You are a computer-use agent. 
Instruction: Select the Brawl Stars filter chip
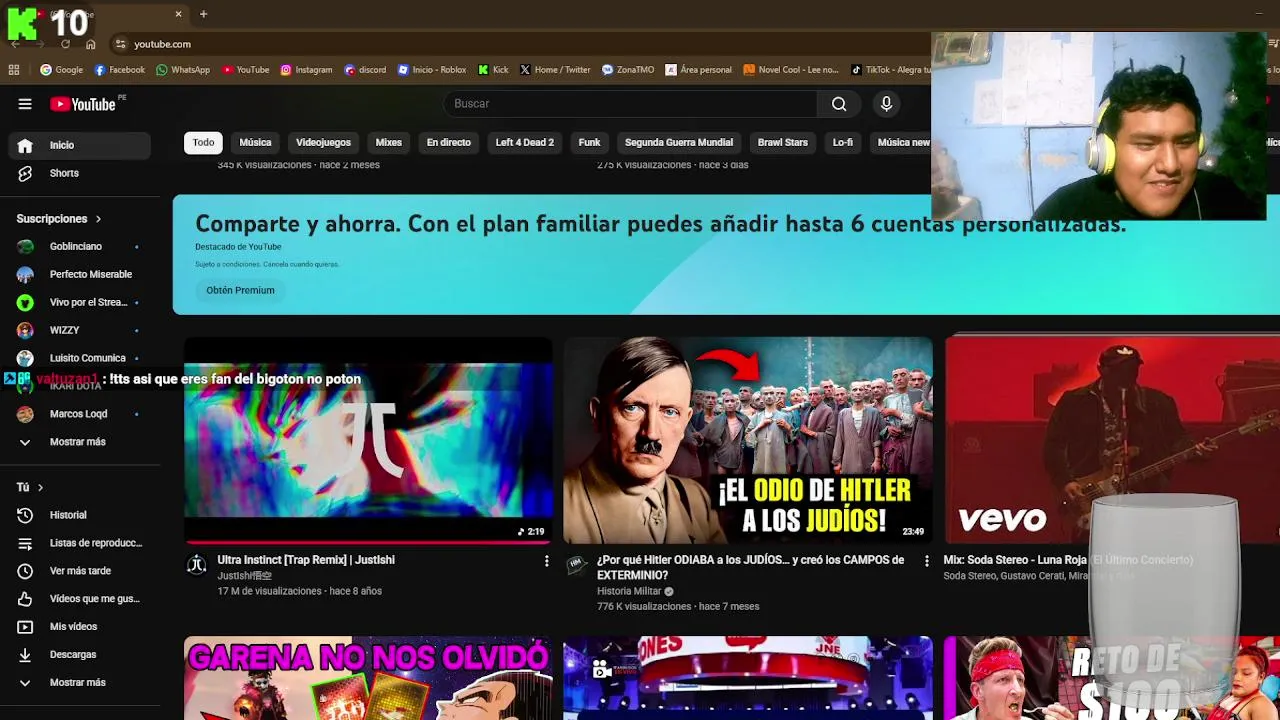pyautogui.click(x=783, y=143)
